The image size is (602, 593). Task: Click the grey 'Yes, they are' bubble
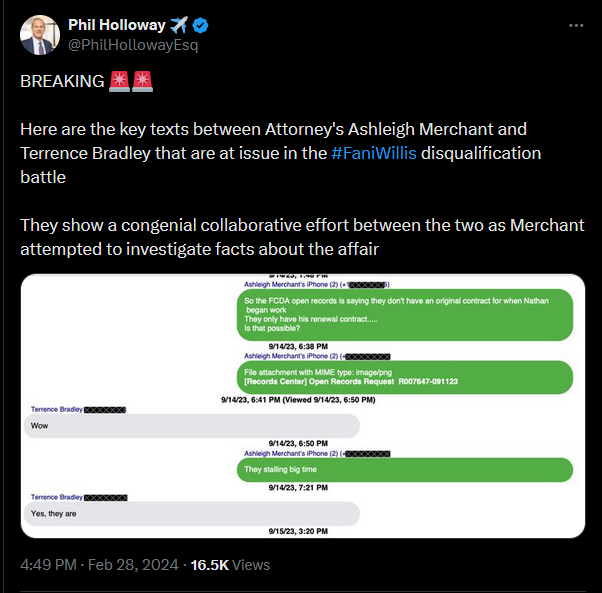190,513
